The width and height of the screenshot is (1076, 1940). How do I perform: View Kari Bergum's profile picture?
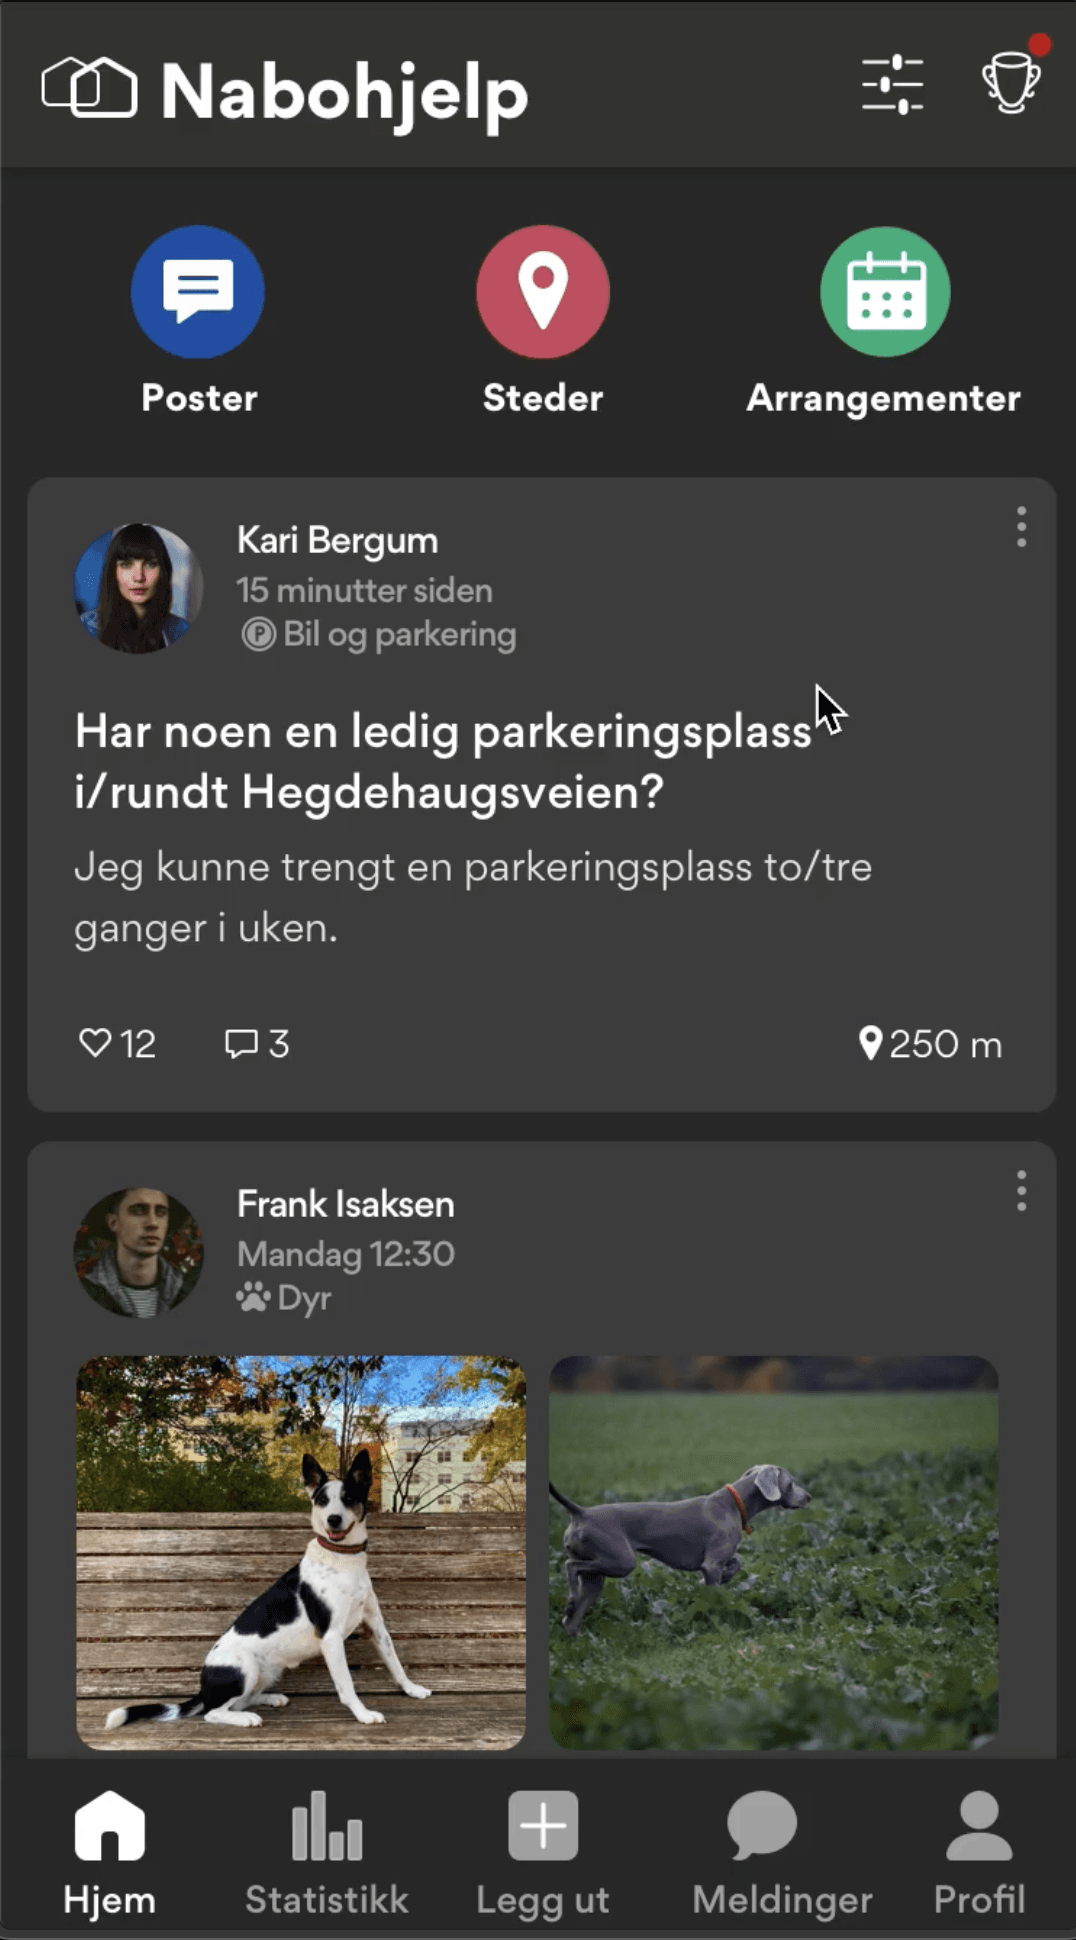[139, 588]
